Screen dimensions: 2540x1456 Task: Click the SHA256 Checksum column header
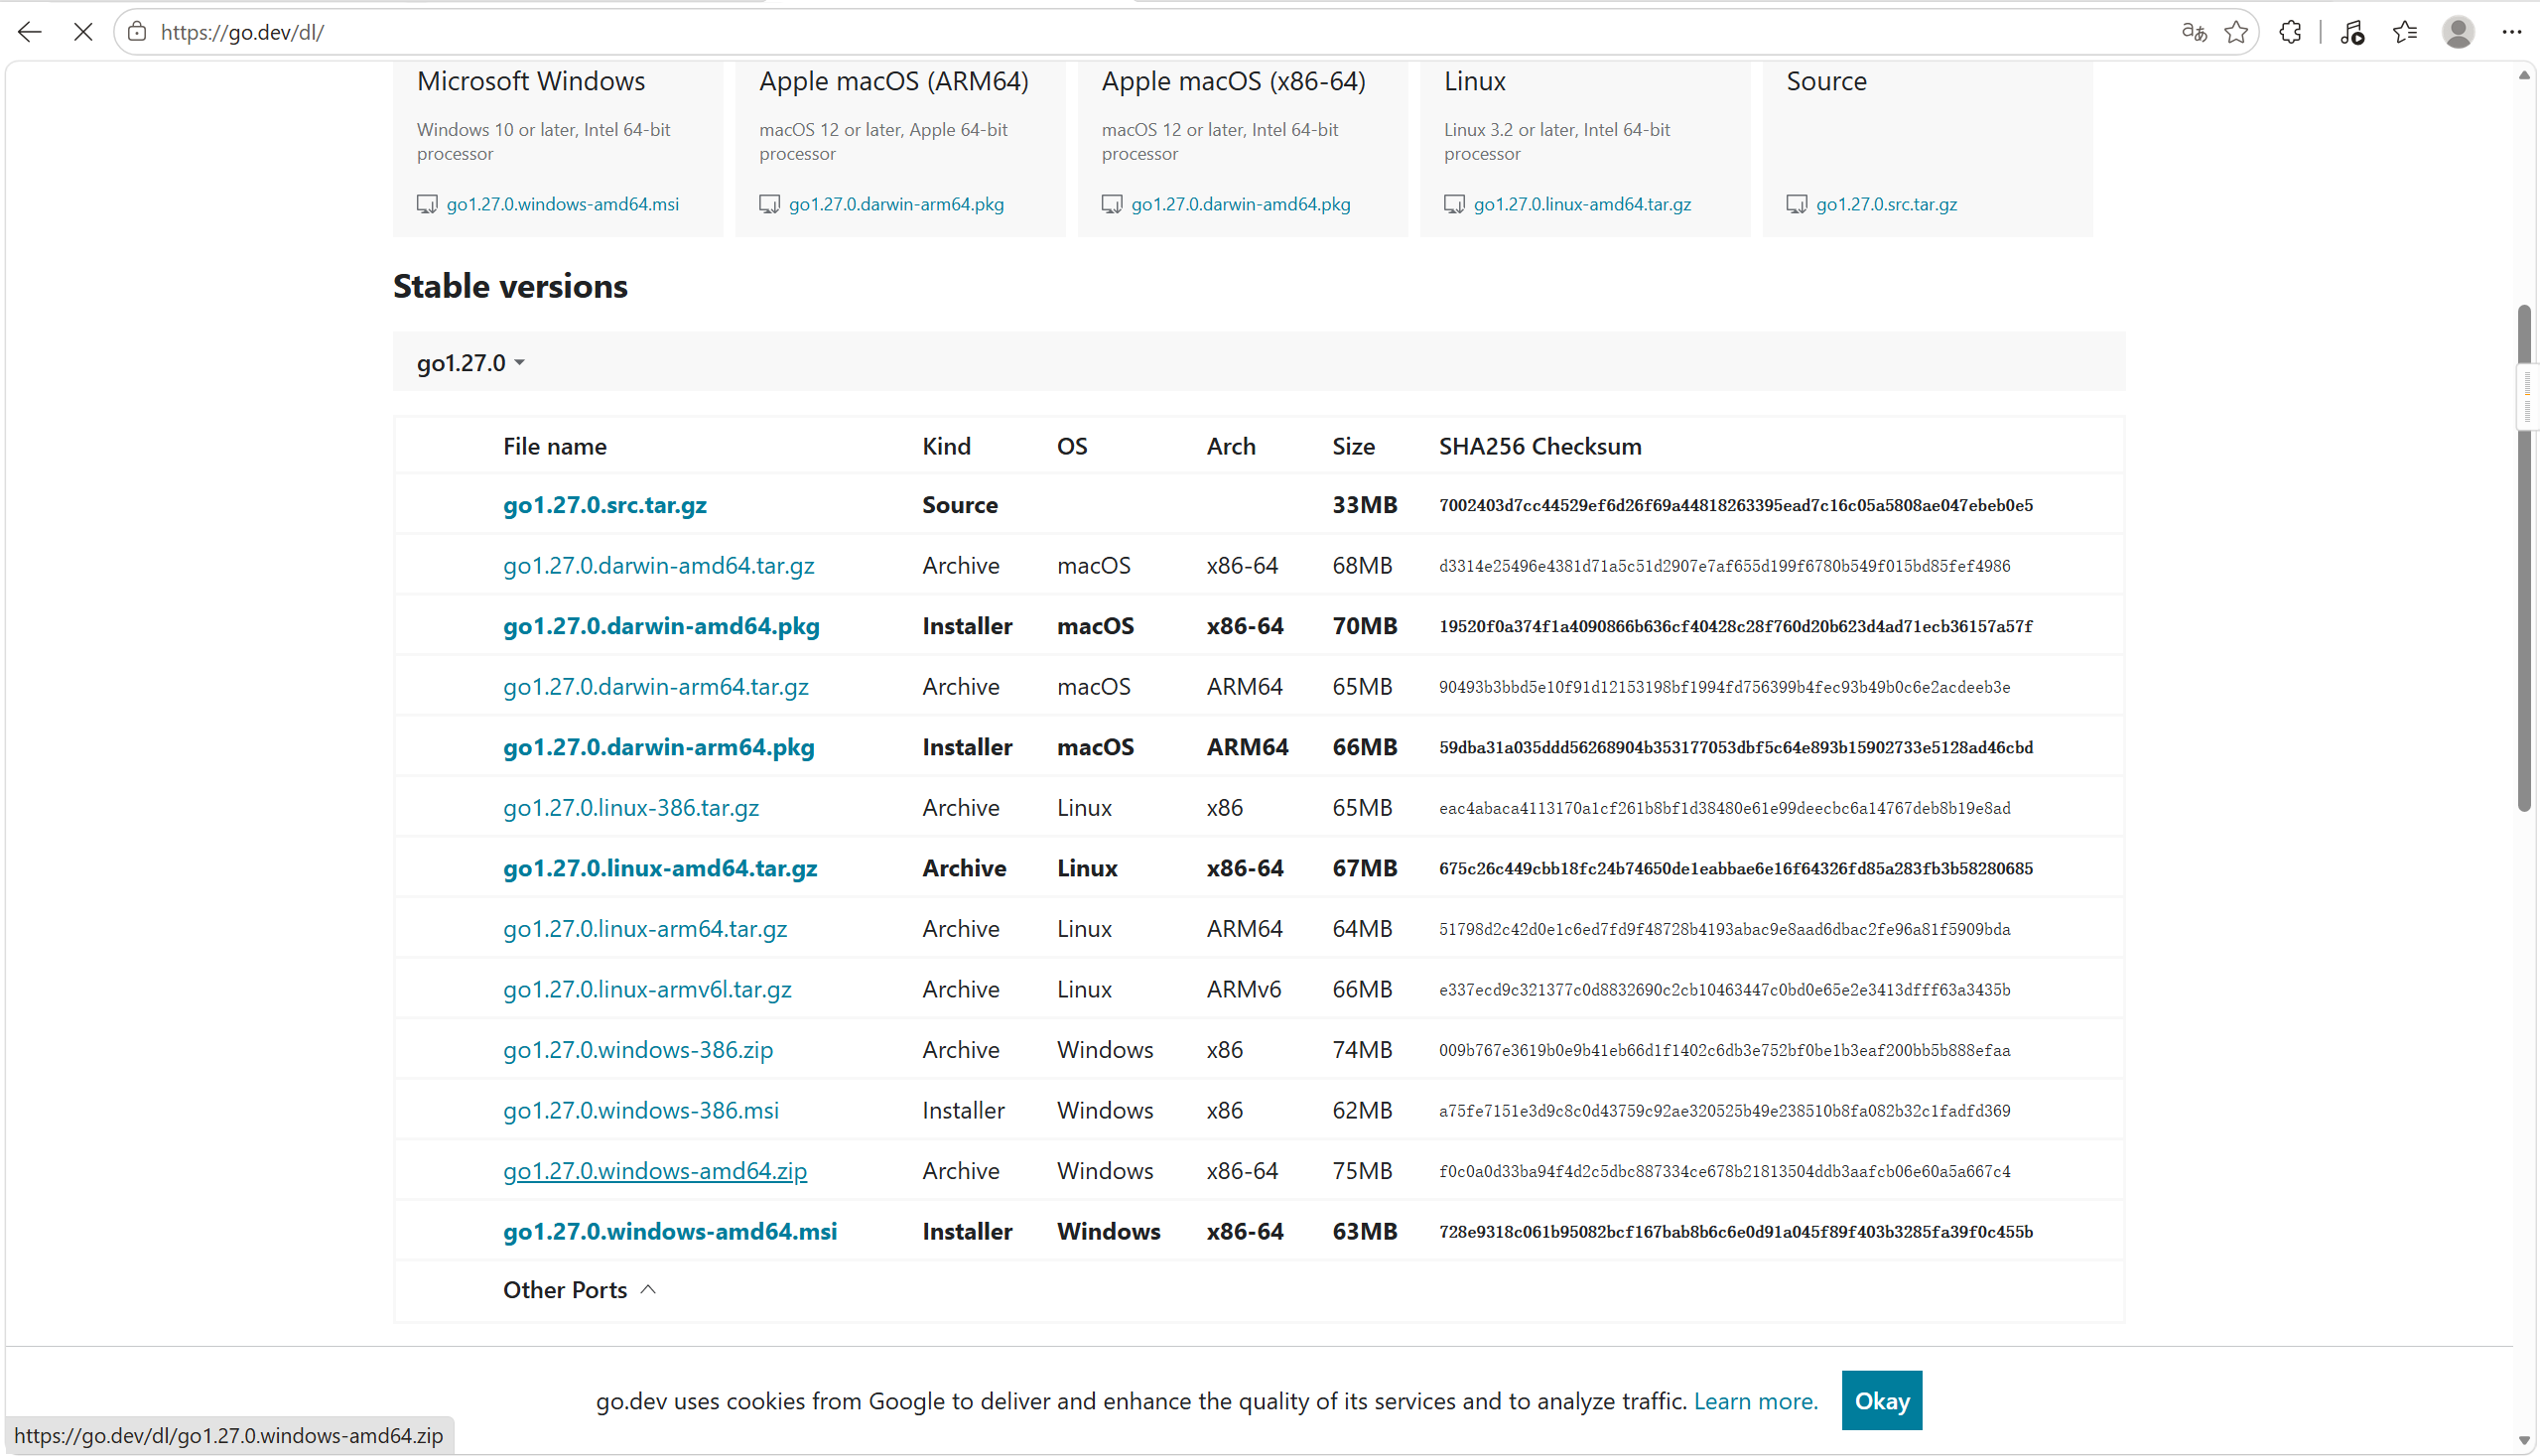point(1540,446)
